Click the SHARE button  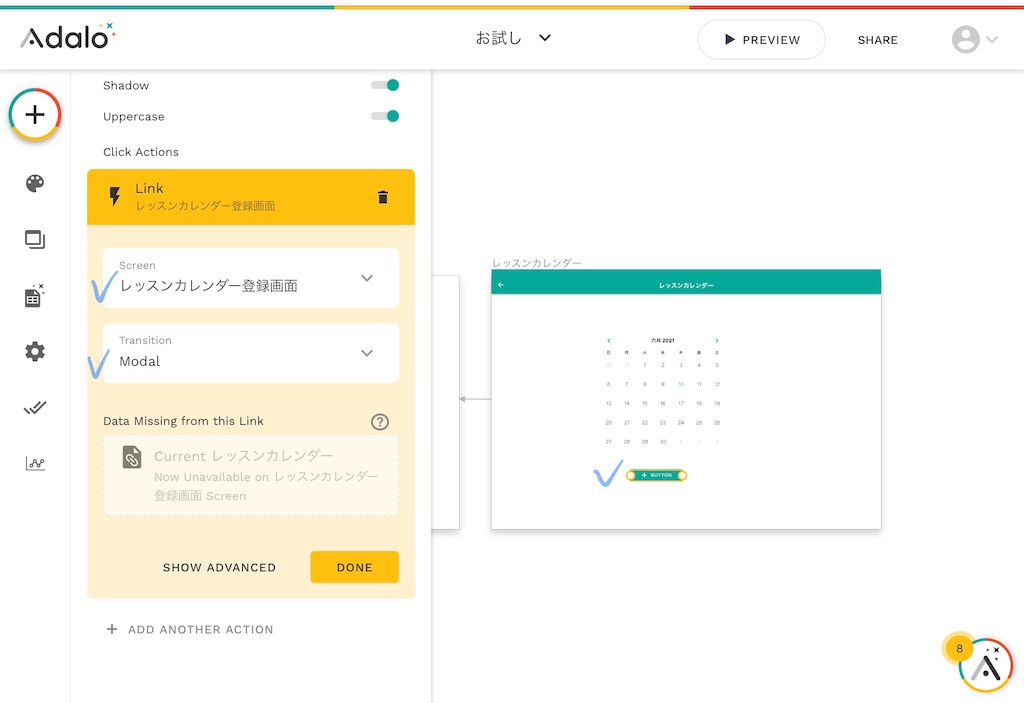click(x=877, y=40)
